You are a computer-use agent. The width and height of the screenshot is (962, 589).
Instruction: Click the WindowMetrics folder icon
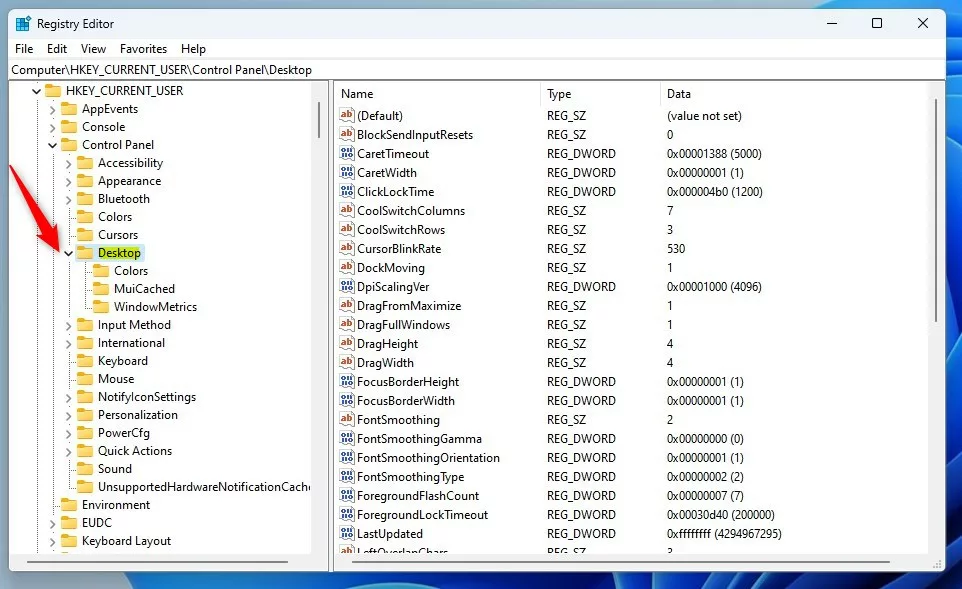(x=101, y=307)
